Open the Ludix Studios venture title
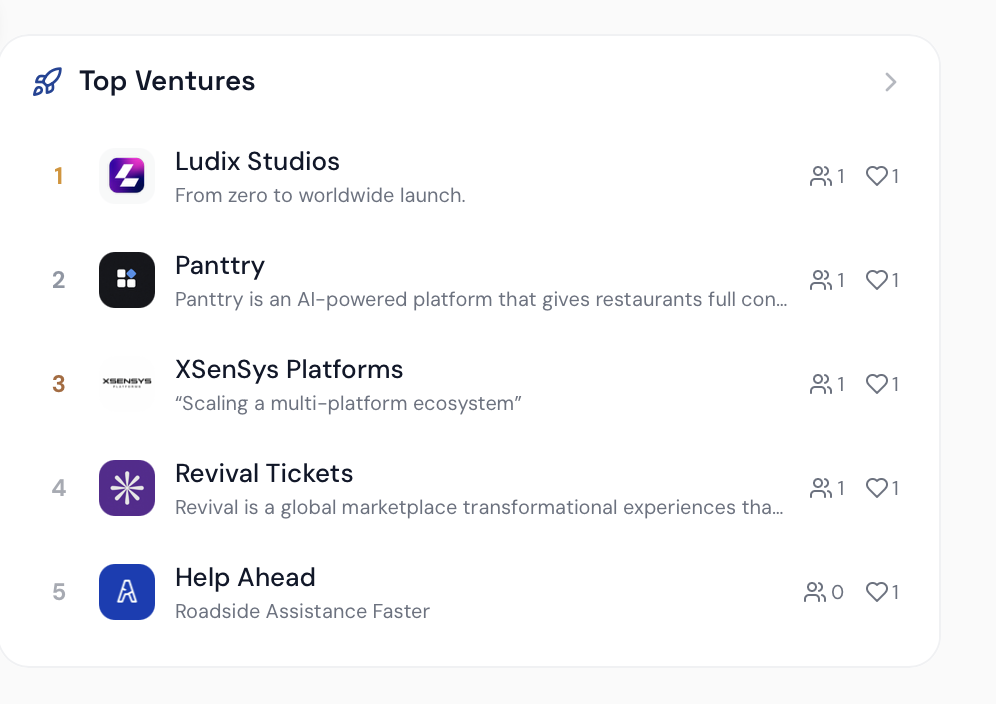996x704 pixels. (x=257, y=162)
